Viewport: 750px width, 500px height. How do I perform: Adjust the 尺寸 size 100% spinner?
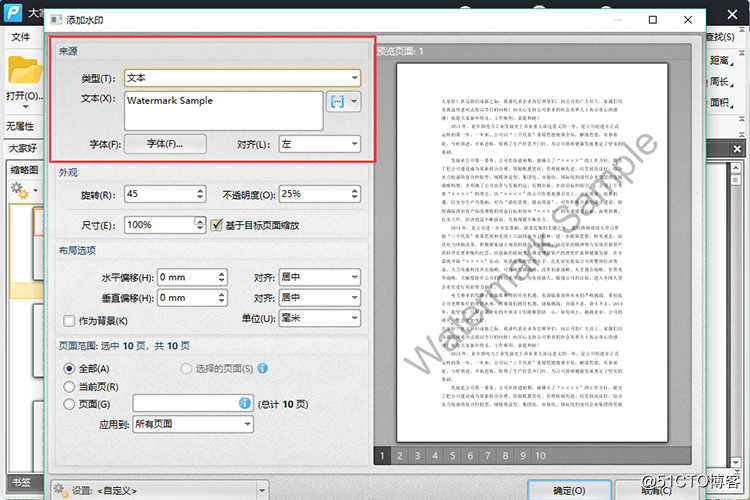(x=200, y=225)
